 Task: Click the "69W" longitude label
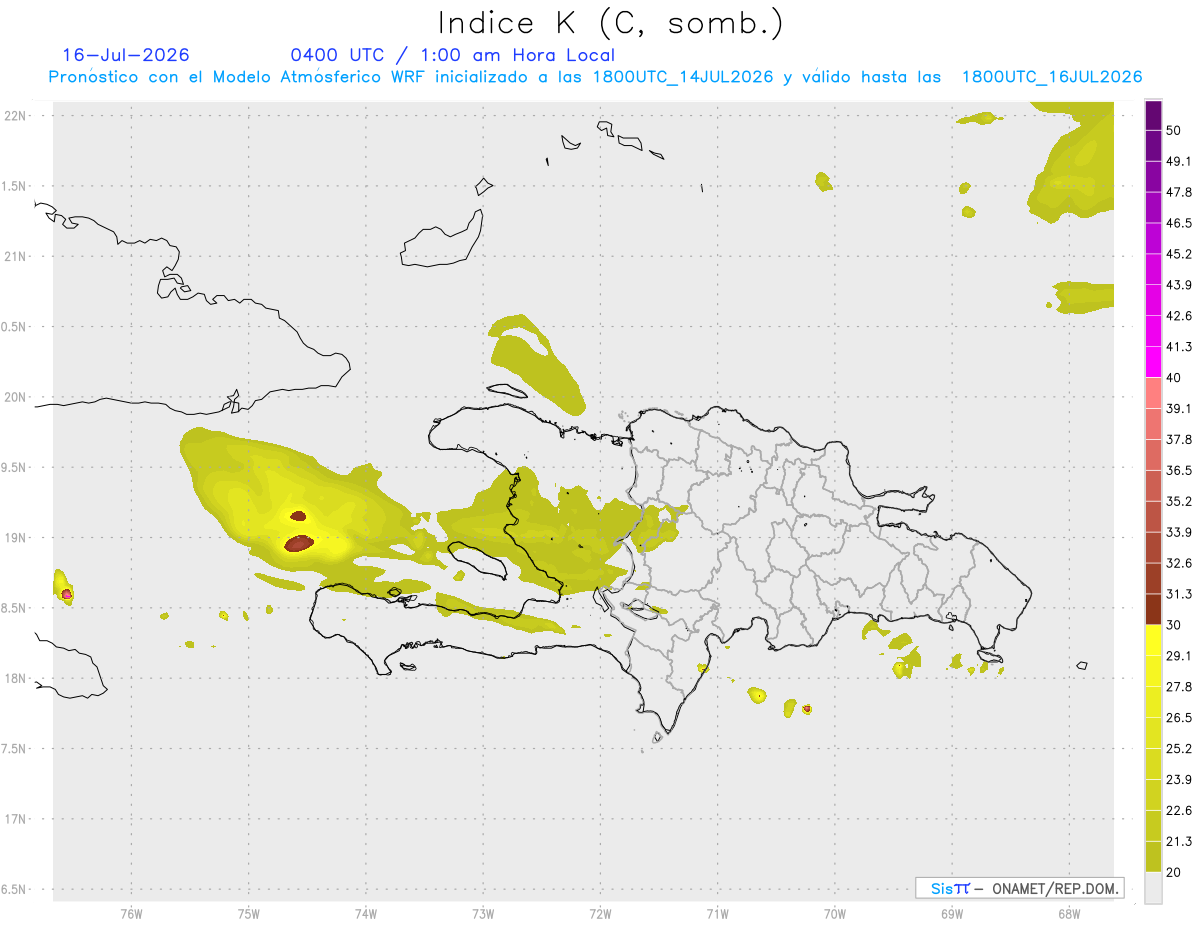tap(952, 913)
